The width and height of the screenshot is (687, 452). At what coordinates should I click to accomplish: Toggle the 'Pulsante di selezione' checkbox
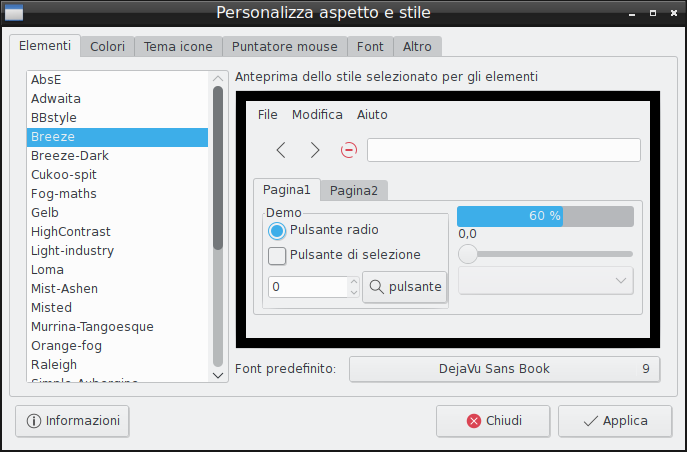[x=278, y=255]
